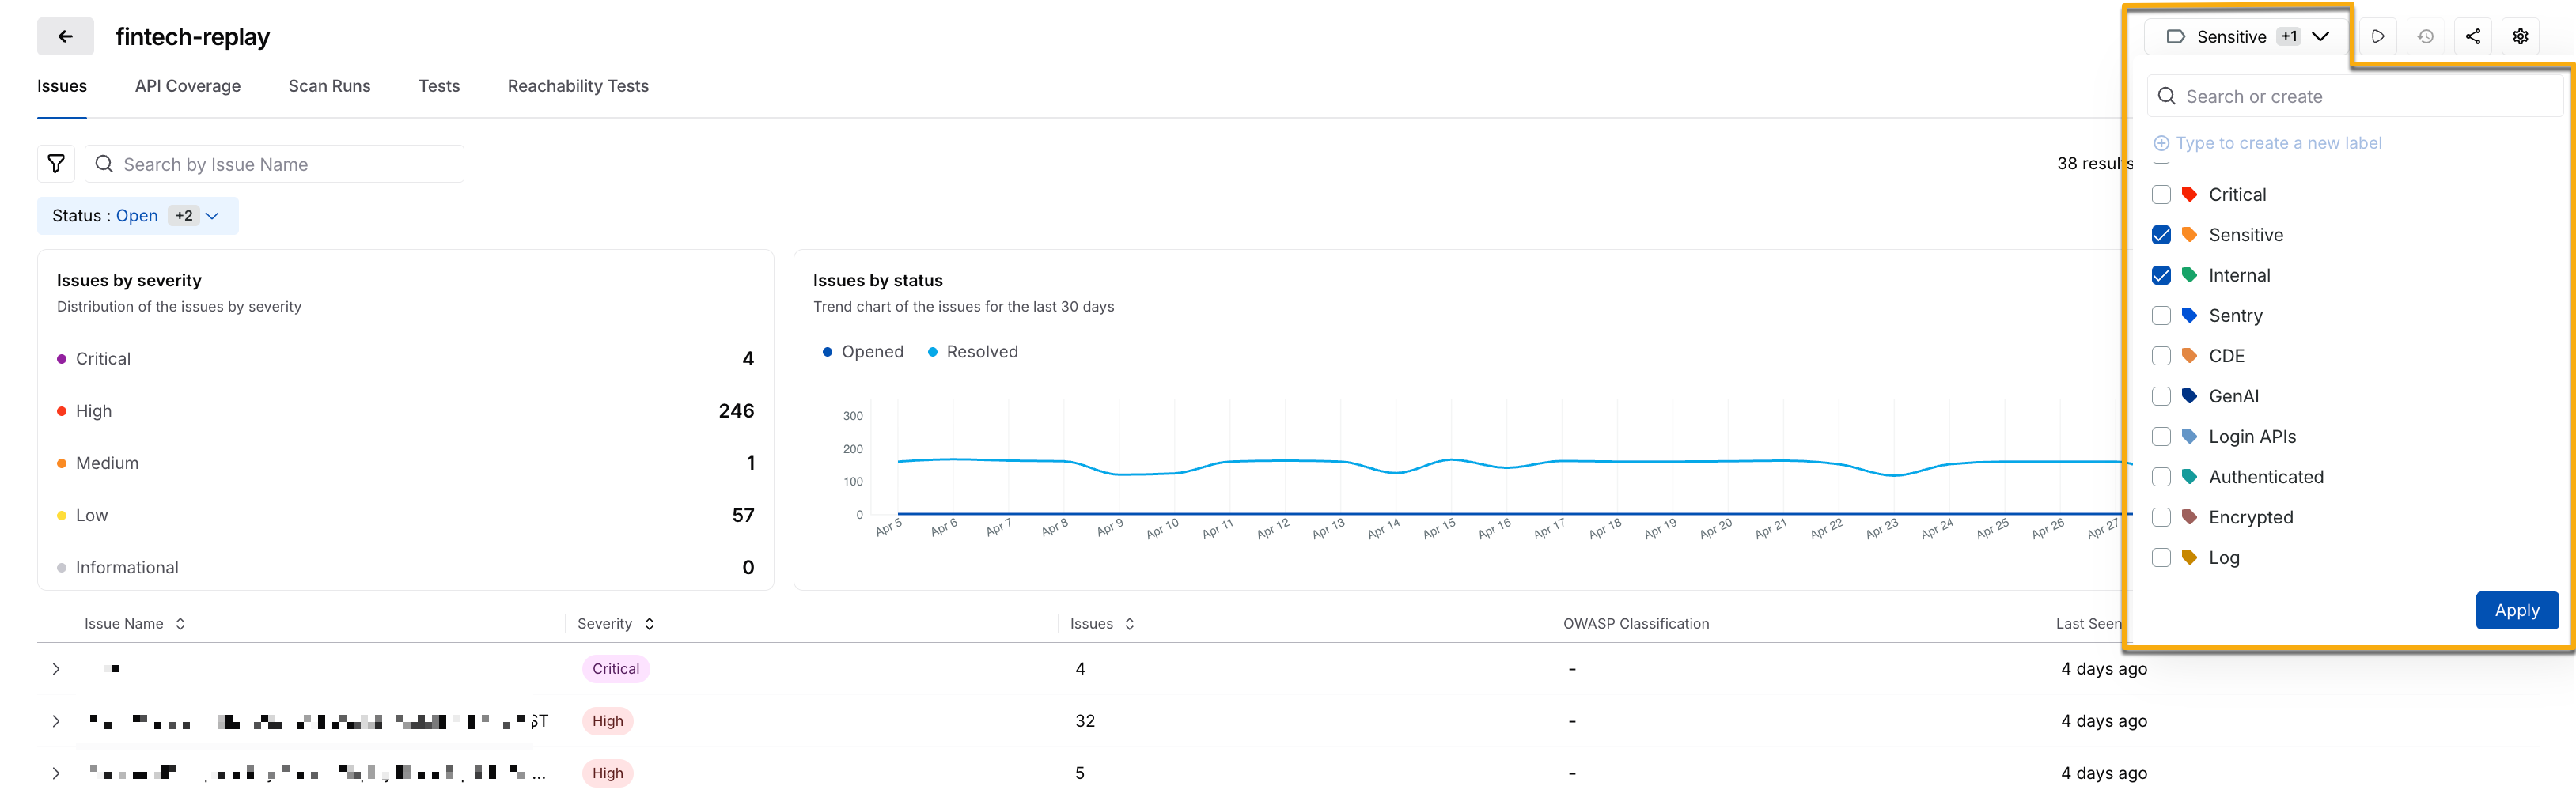Click the run/play icon in top toolbar

tap(2377, 37)
